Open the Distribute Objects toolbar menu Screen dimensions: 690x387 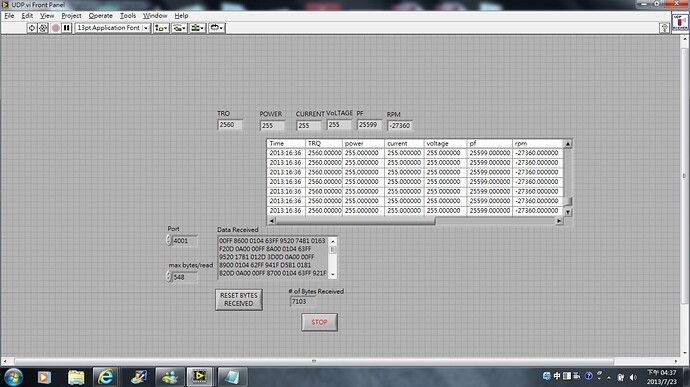(179, 28)
